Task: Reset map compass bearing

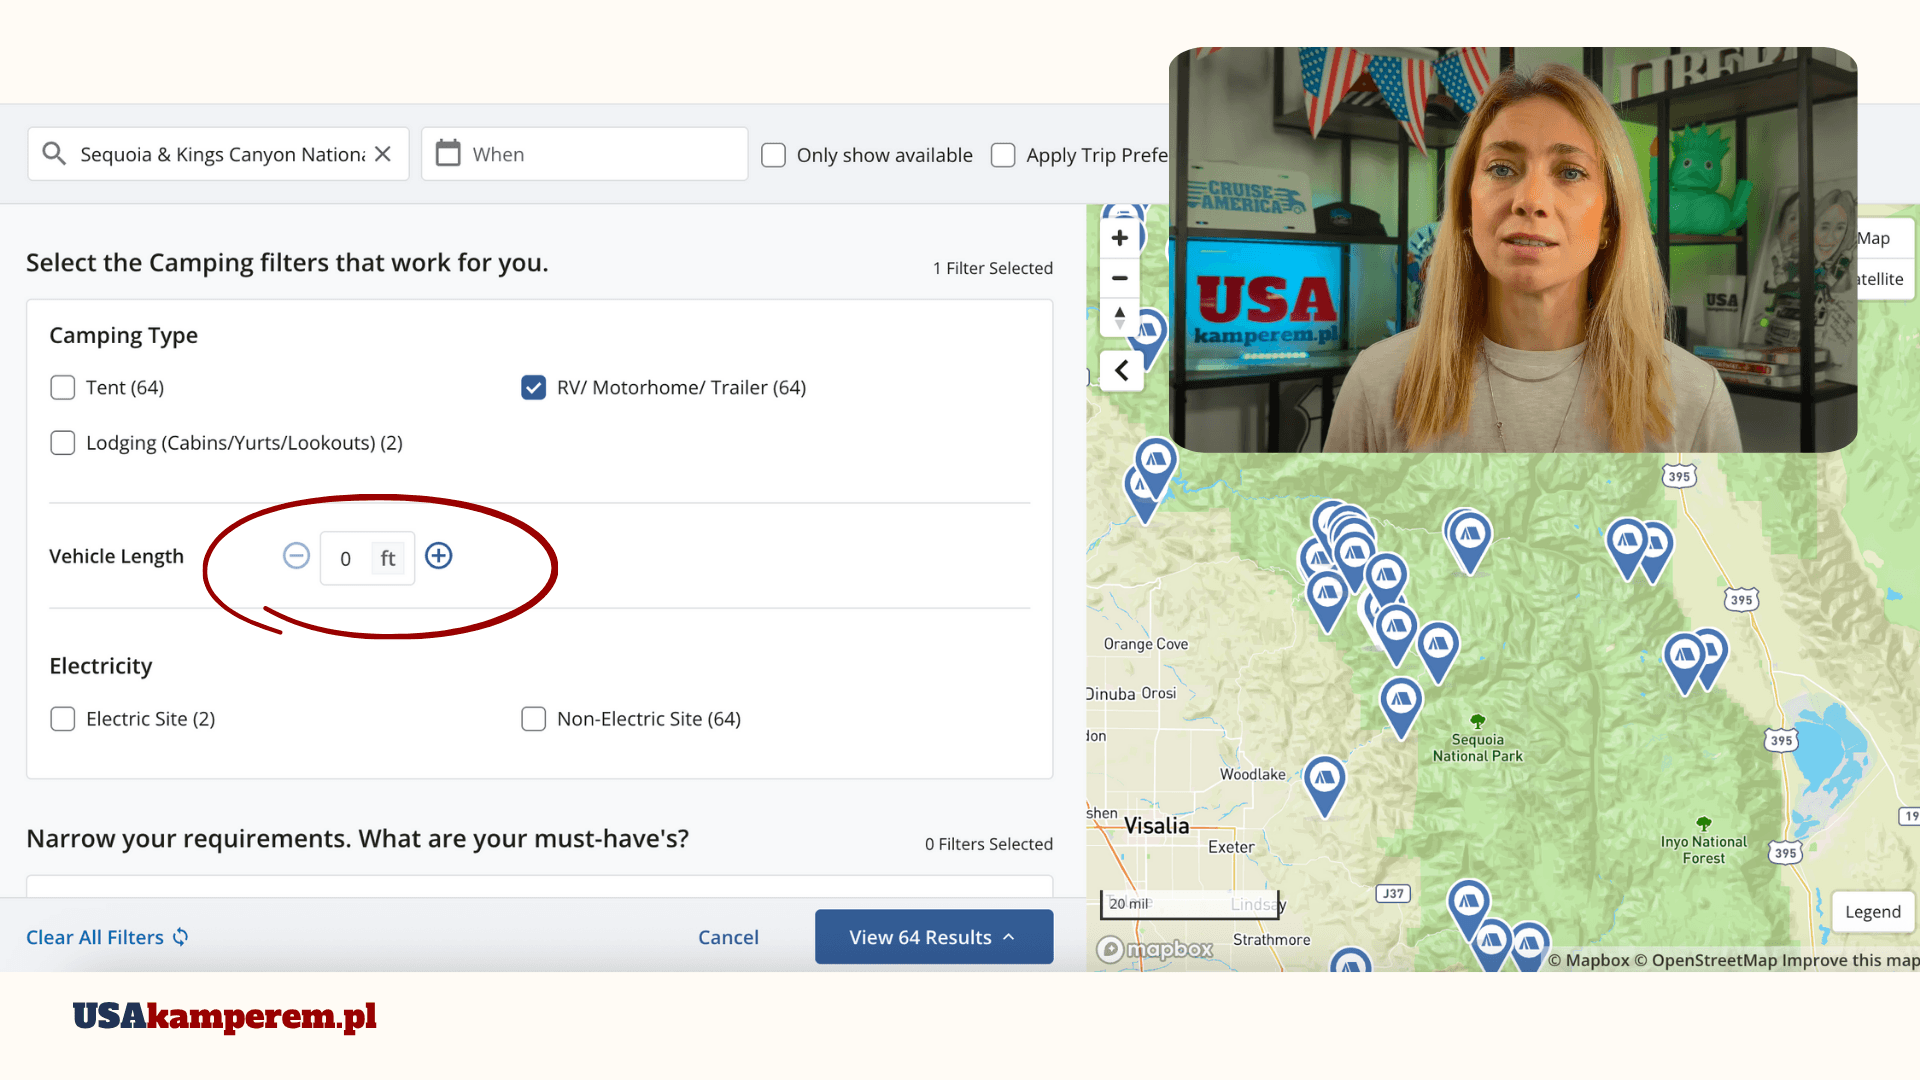Action: tap(1120, 318)
